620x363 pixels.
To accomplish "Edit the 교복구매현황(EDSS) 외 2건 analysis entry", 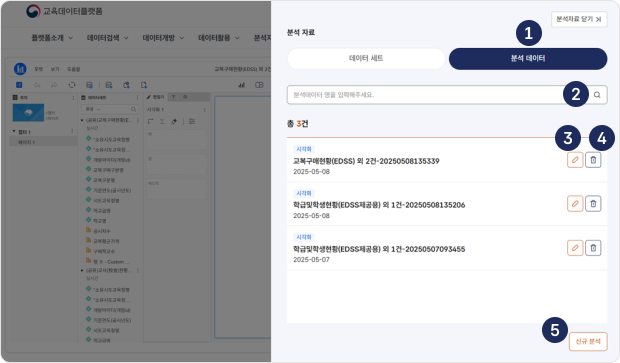I will [575, 160].
